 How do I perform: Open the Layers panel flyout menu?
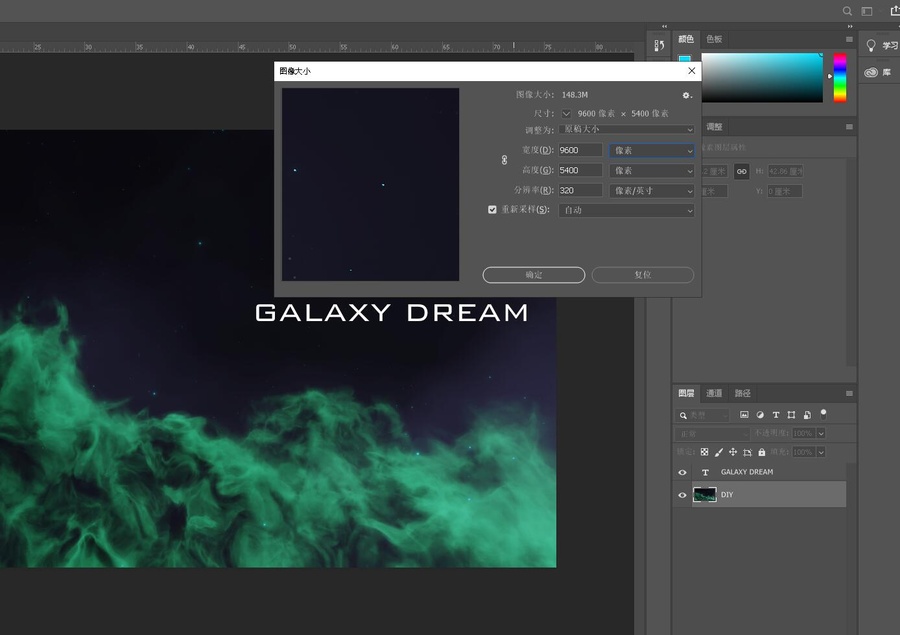(849, 393)
